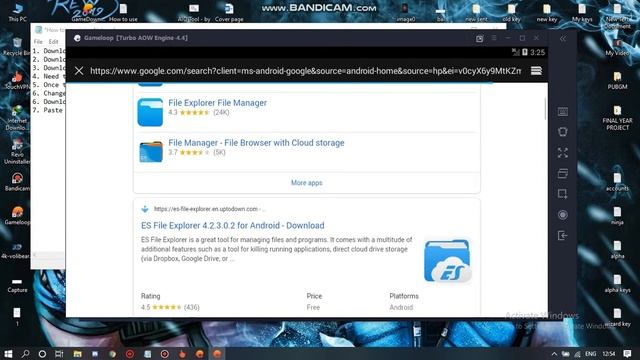
Task: Click the Gameloop screenshot capture icon
Action: click(x=562, y=194)
